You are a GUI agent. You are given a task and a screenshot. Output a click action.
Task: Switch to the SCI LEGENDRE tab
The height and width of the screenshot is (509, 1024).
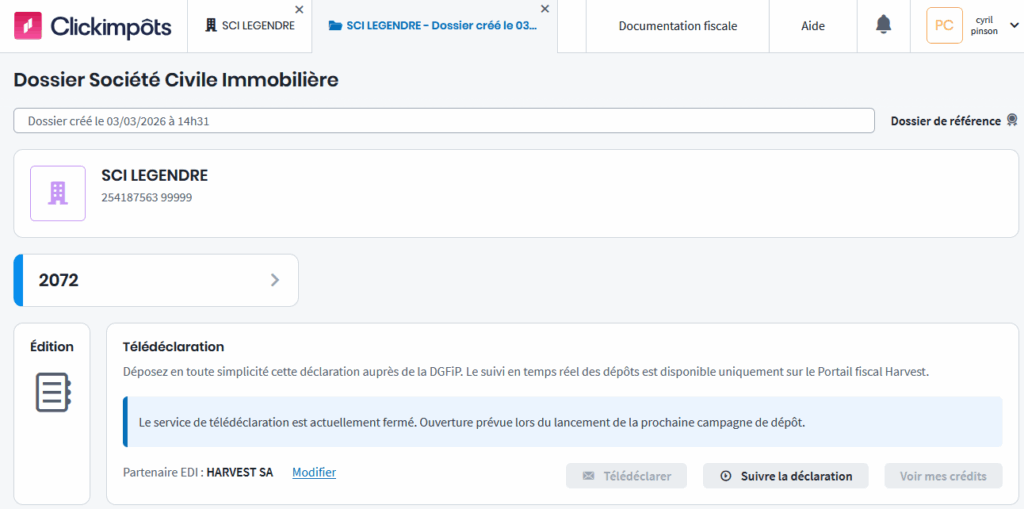[x=257, y=26]
